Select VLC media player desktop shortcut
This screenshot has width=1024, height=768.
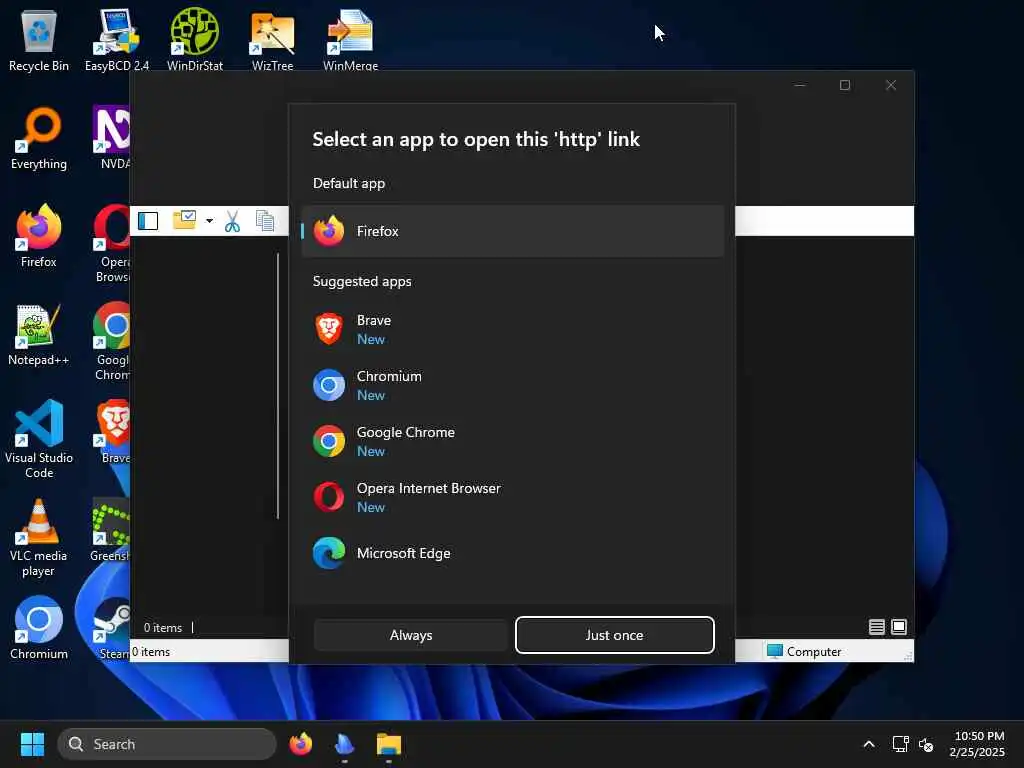[39, 538]
